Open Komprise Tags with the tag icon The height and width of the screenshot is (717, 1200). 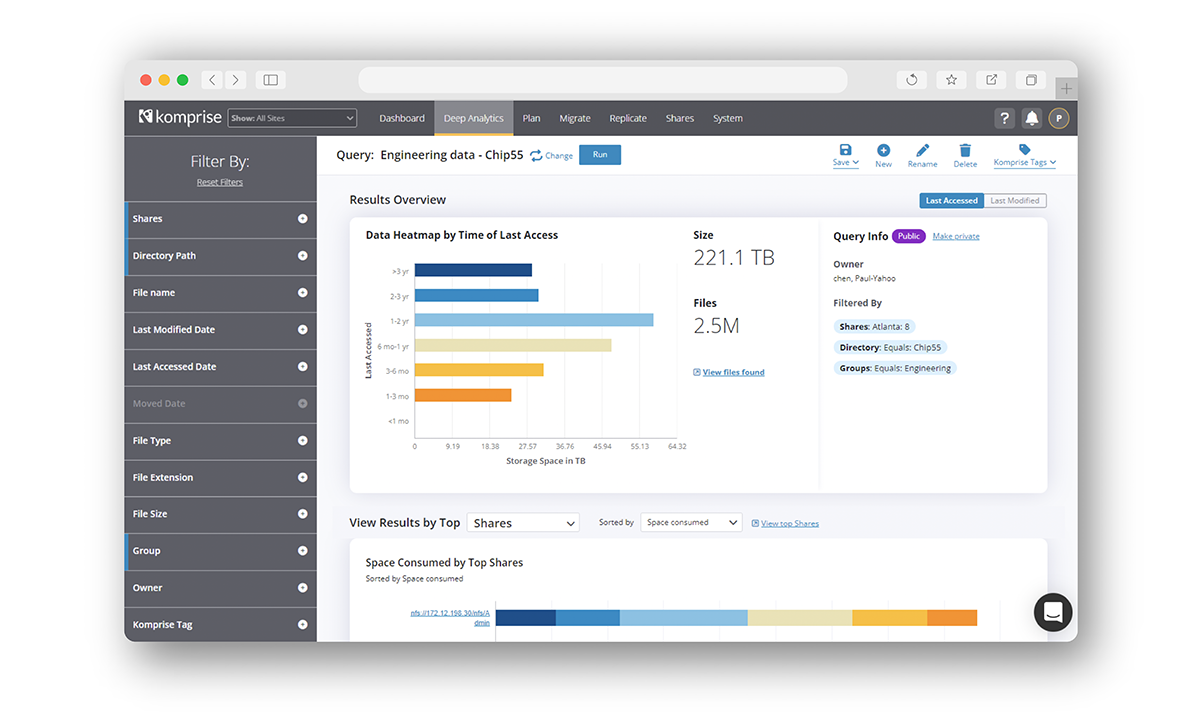click(x=1024, y=153)
